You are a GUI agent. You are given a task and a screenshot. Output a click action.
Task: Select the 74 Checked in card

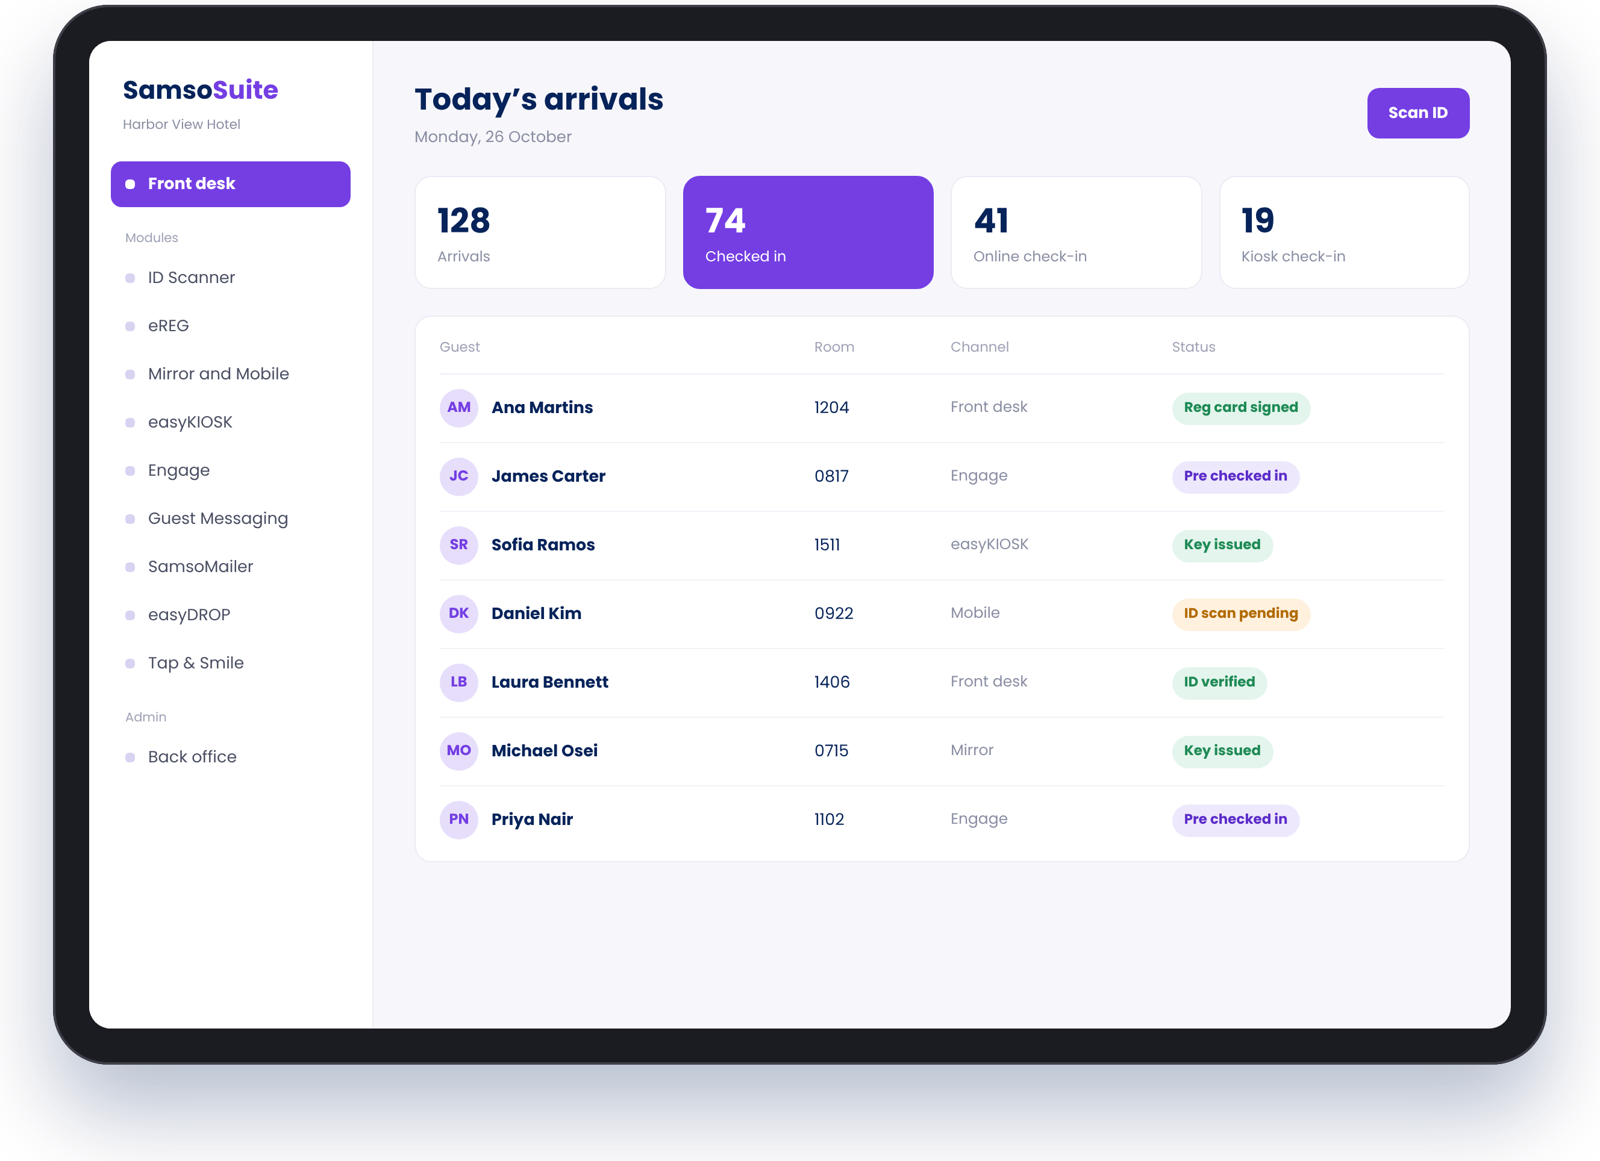pos(808,233)
